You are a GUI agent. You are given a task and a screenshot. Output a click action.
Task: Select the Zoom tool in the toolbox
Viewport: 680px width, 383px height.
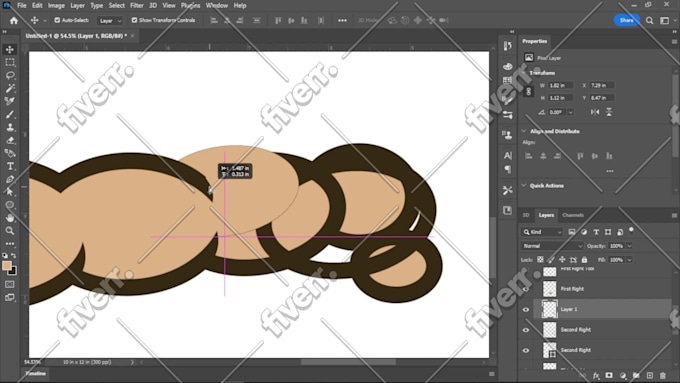click(x=10, y=231)
